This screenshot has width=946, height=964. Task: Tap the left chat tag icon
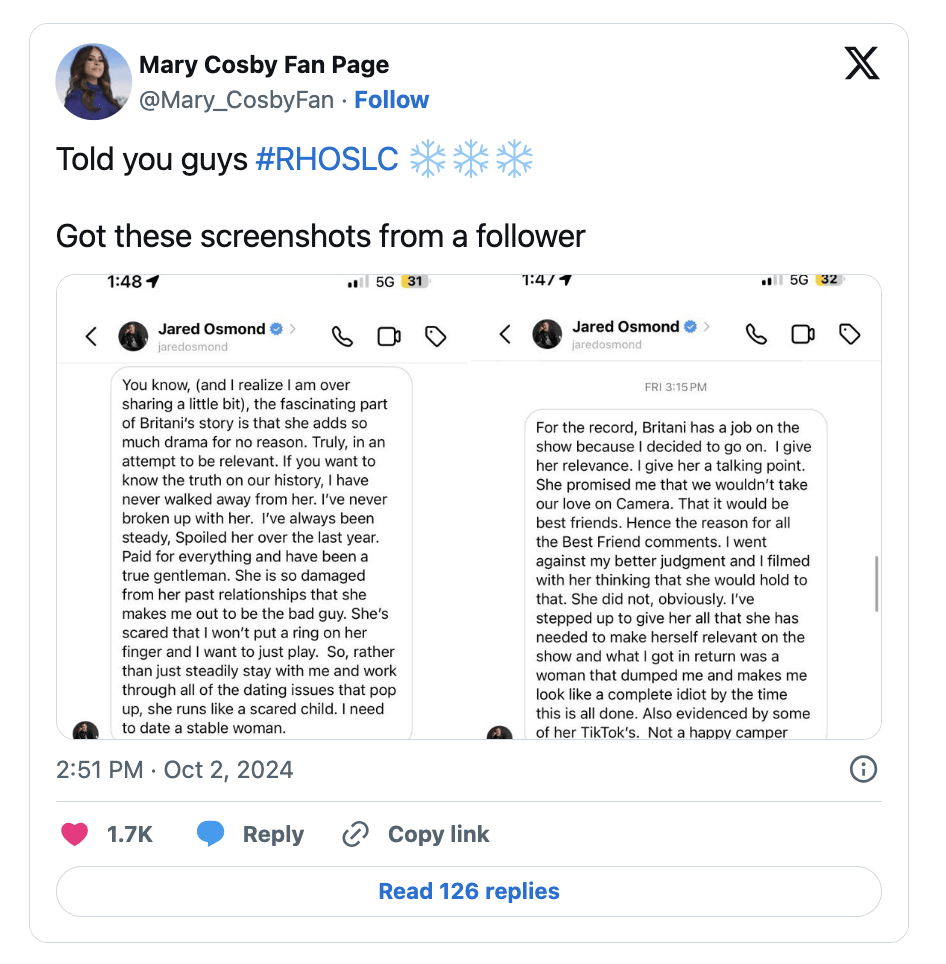click(436, 336)
